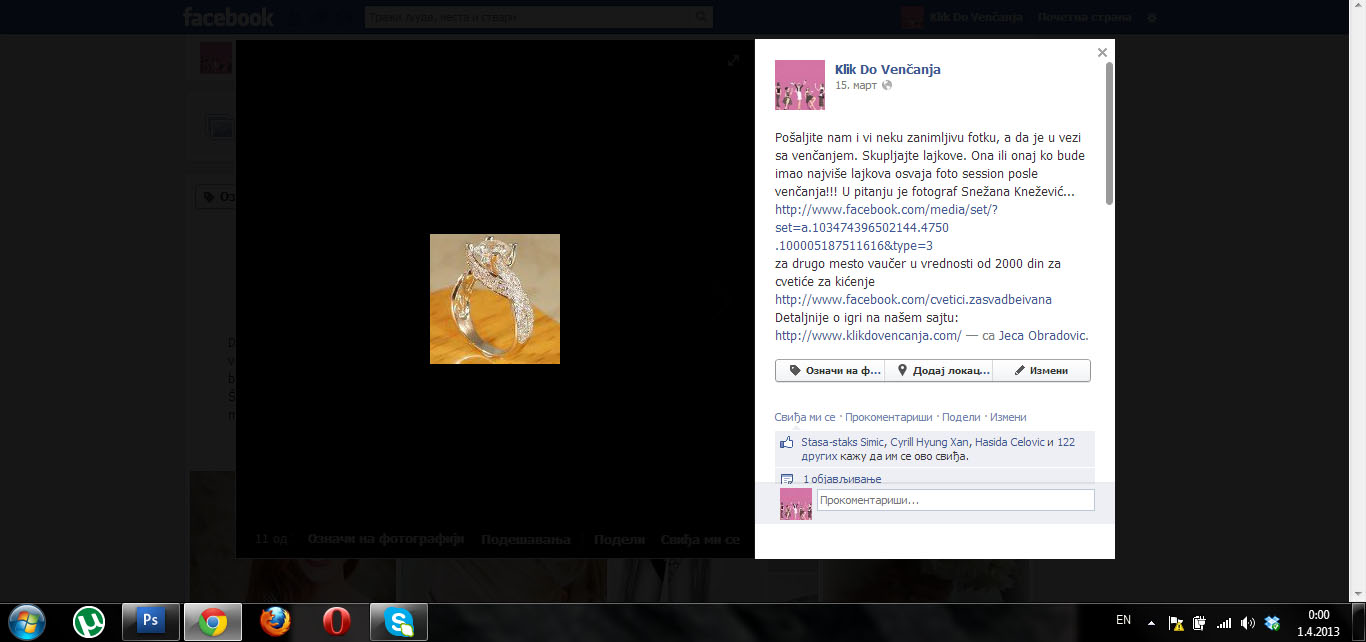Click Klik Do Venčanja's profile picture in post header
1366x642 pixels.
click(x=799, y=85)
